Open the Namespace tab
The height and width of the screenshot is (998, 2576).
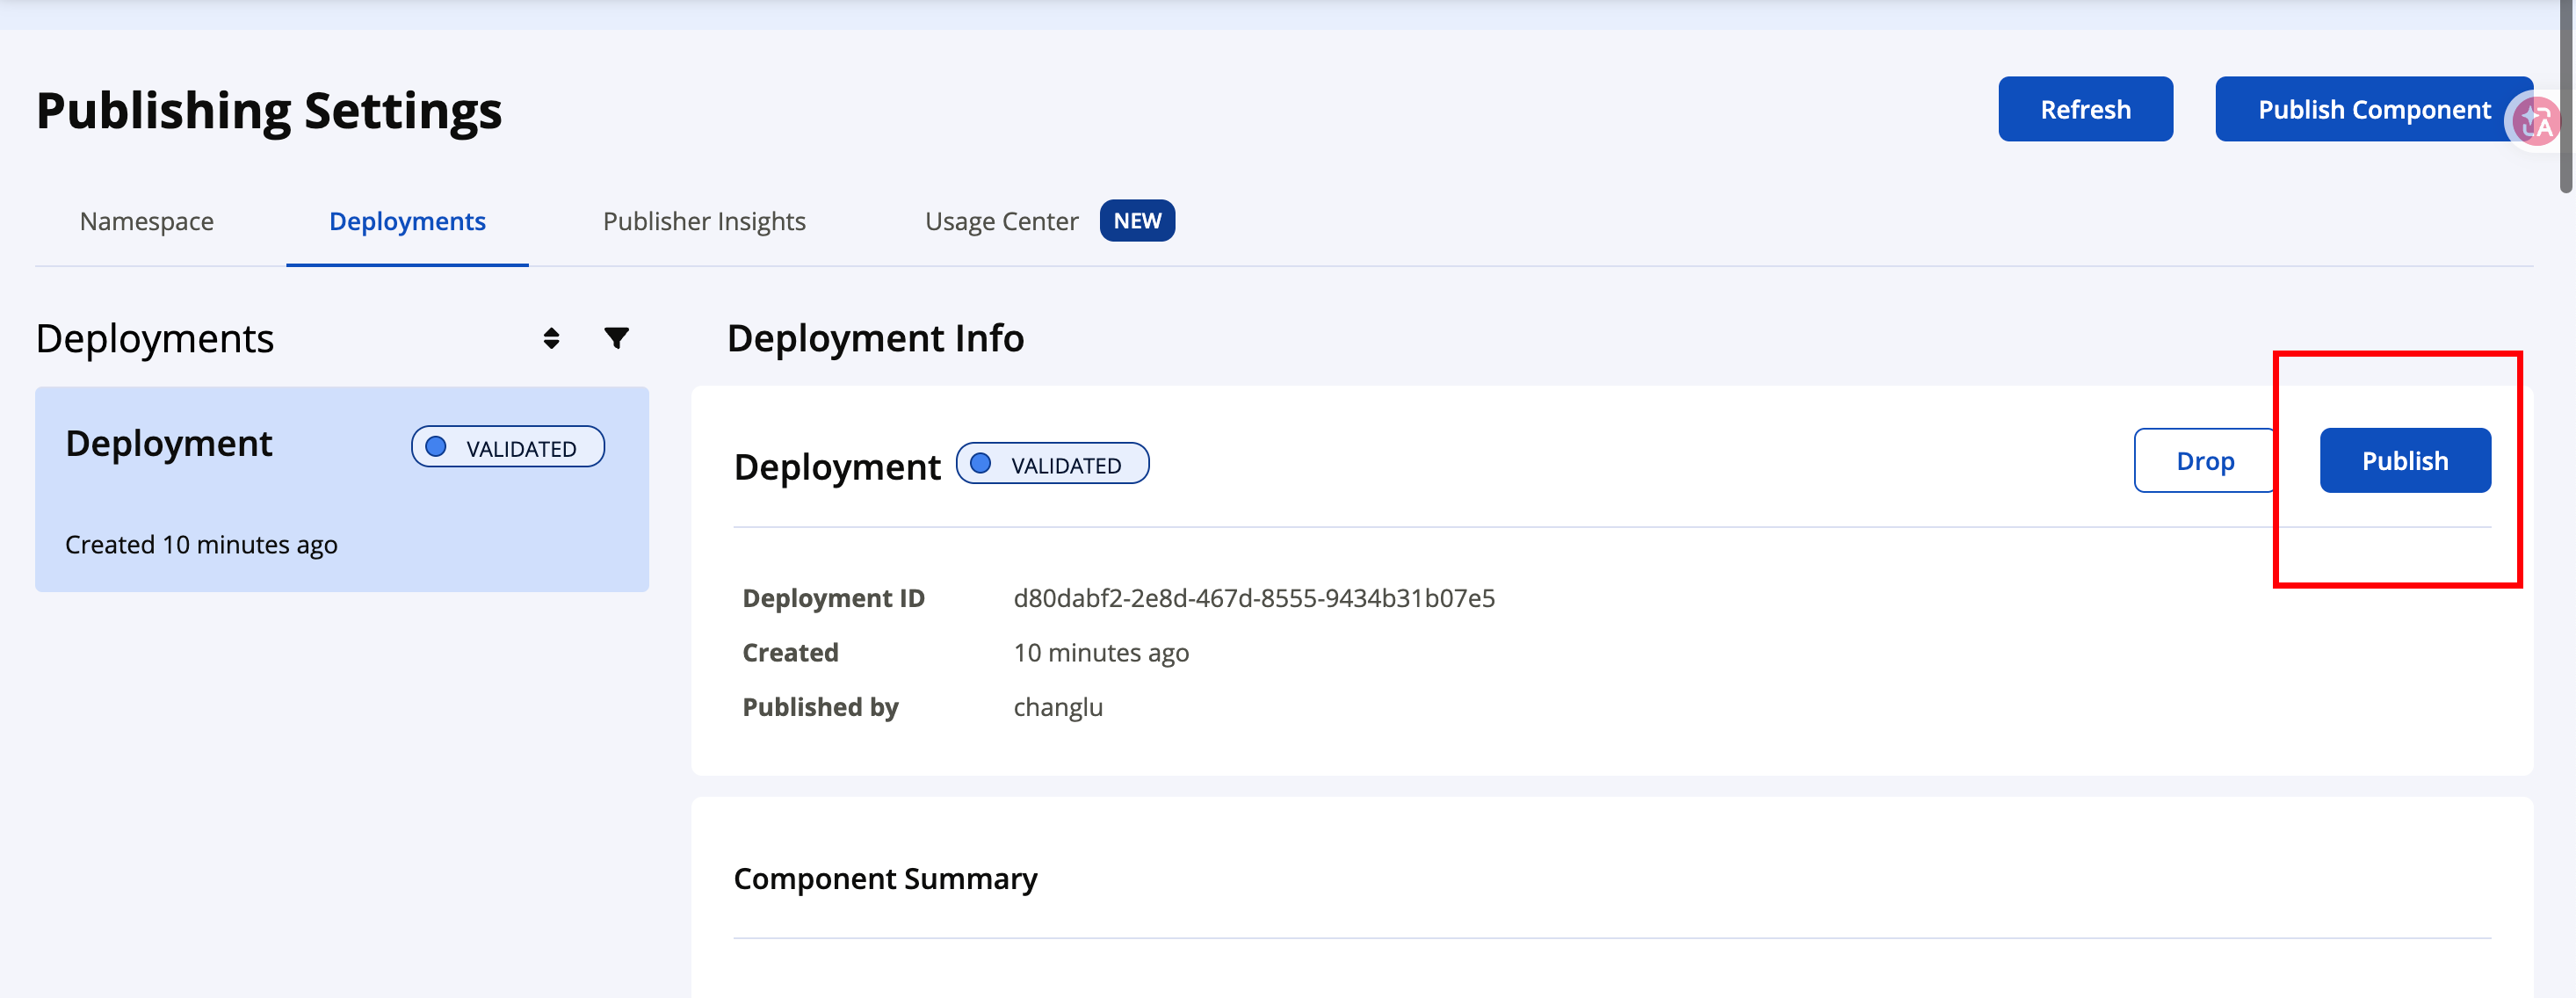pyautogui.click(x=147, y=221)
